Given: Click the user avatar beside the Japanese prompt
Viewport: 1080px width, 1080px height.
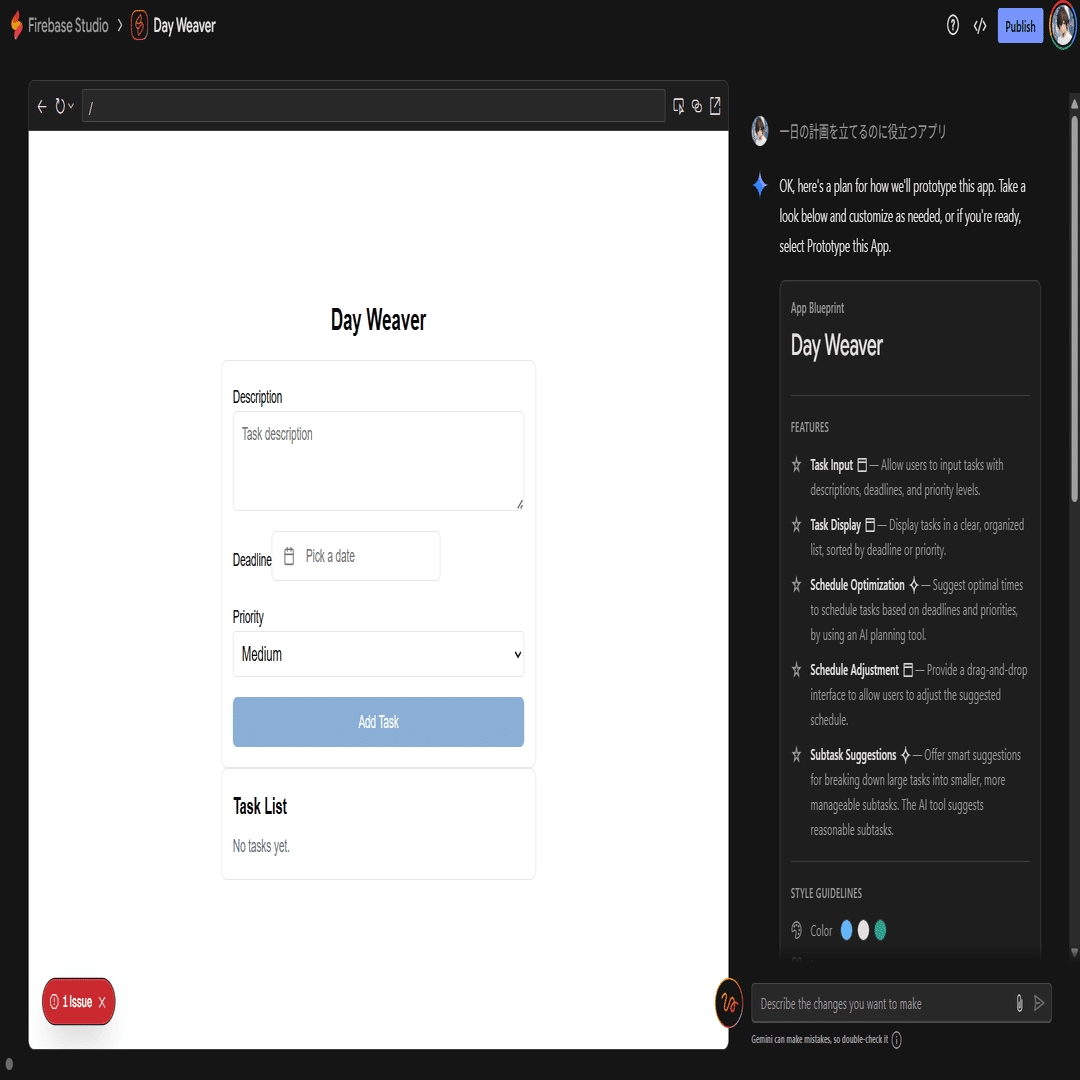Looking at the screenshot, I should point(760,131).
